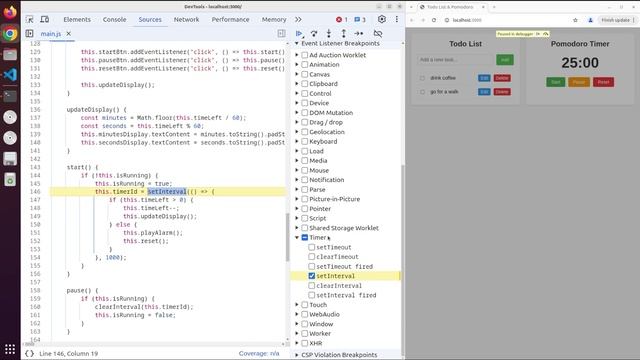Switch to the Elements tab
Screen dimensions: 640x360
tap(77, 20)
